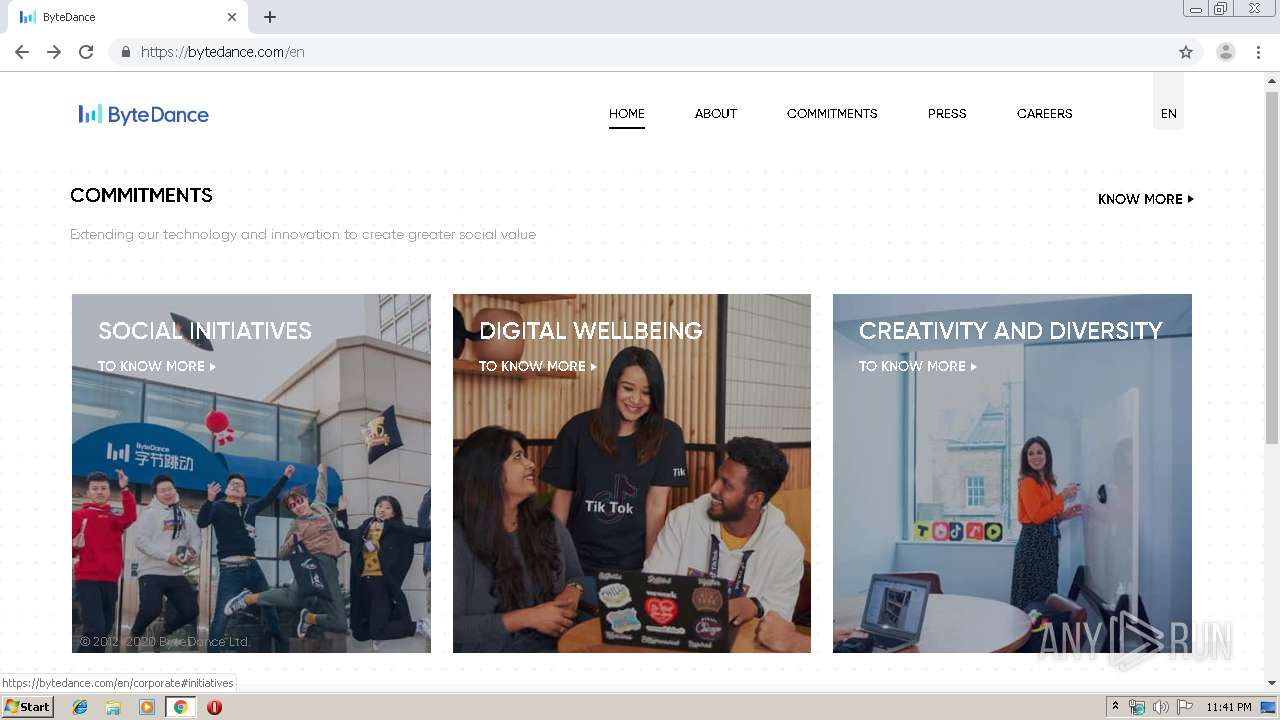Open the ABOUT nav item

(x=716, y=114)
